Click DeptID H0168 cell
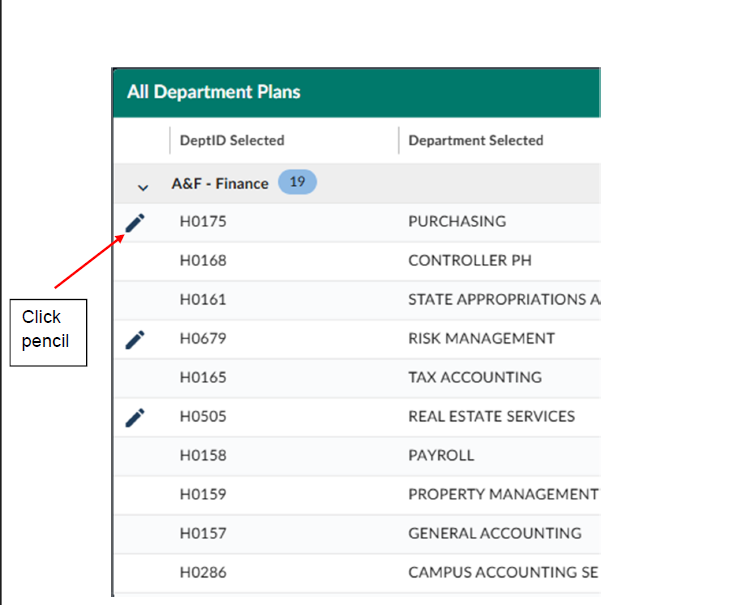This screenshot has width=738, height=605. click(x=203, y=261)
